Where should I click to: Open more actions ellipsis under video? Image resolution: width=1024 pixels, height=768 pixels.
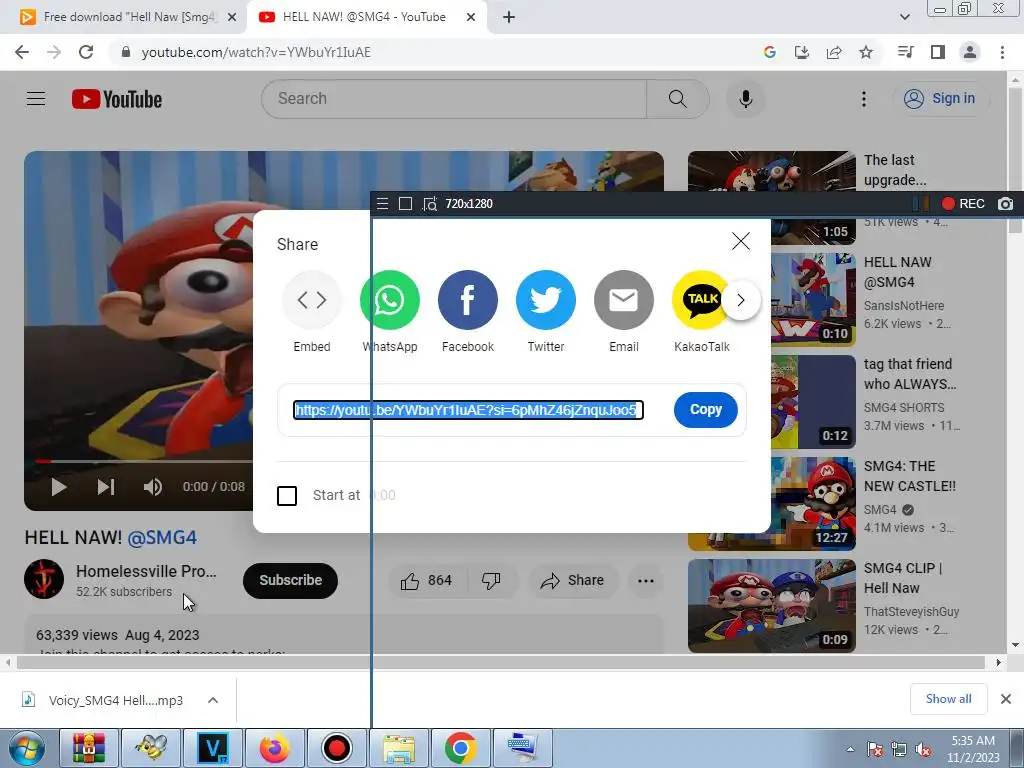coord(645,581)
